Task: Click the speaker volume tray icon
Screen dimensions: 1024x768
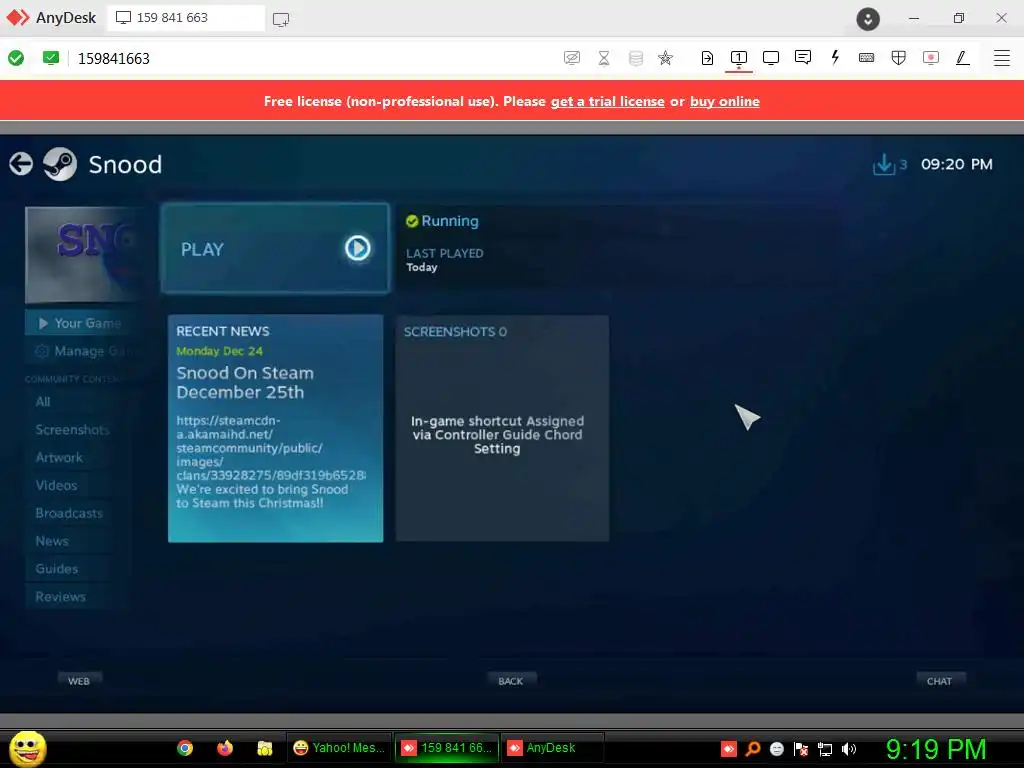Action: (849, 748)
